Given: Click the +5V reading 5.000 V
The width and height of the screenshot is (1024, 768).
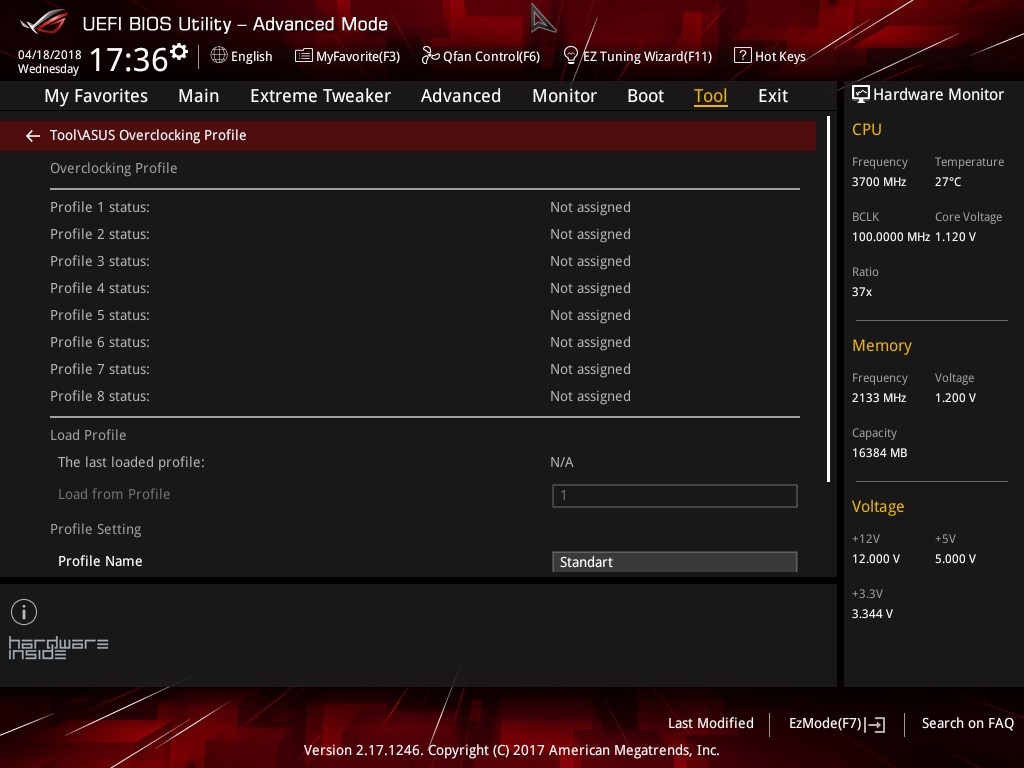Looking at the screenshot, I should click(955, 559).
